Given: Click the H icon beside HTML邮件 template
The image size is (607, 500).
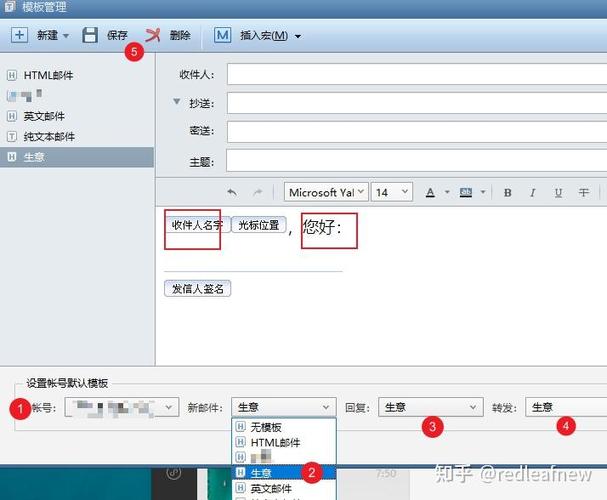Looking at the screenshot, I should click(12, 75).
